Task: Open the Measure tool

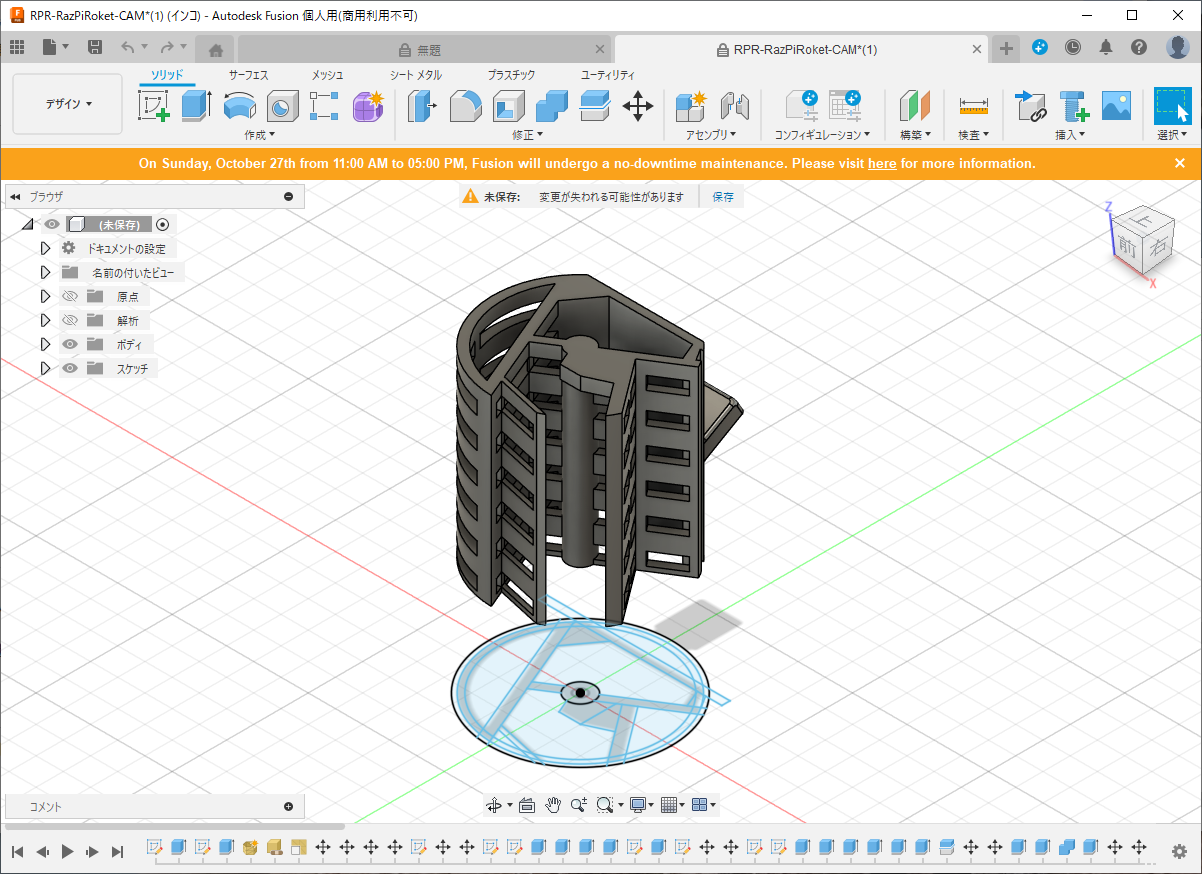Action: pyautogui.click(x=972, y=105)
